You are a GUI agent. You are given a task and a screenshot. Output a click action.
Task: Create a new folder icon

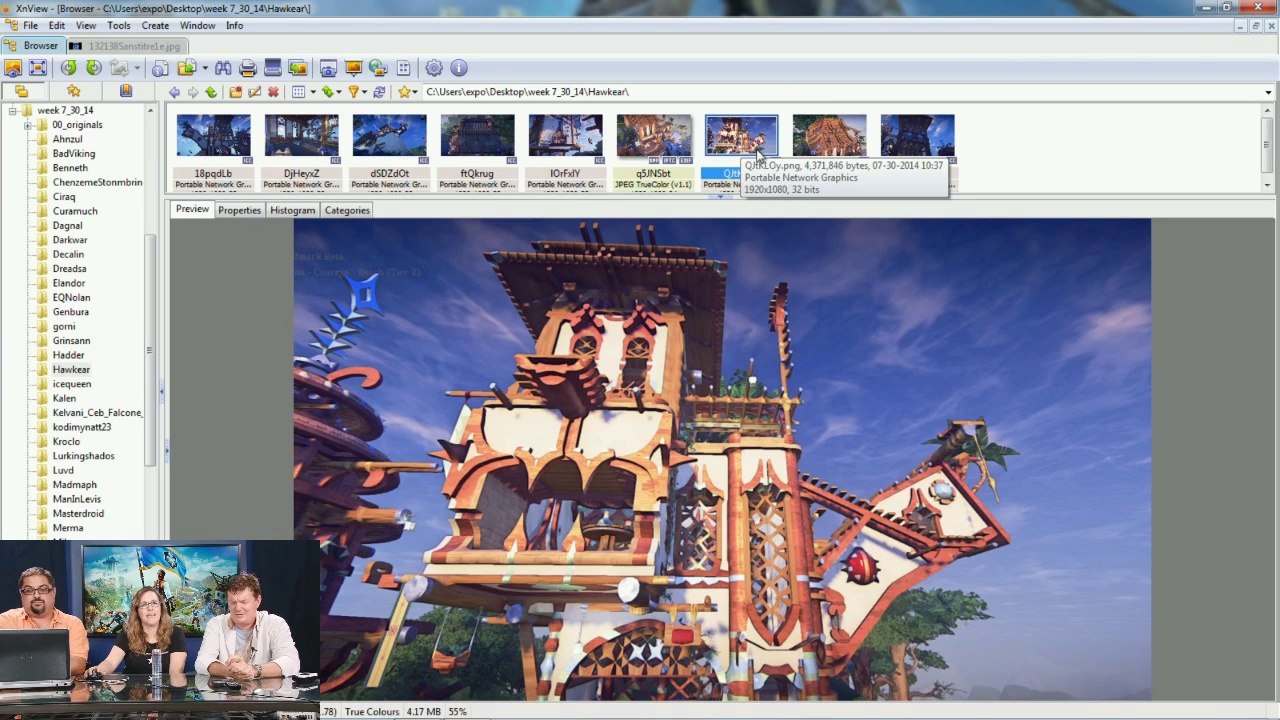(235, 92)
